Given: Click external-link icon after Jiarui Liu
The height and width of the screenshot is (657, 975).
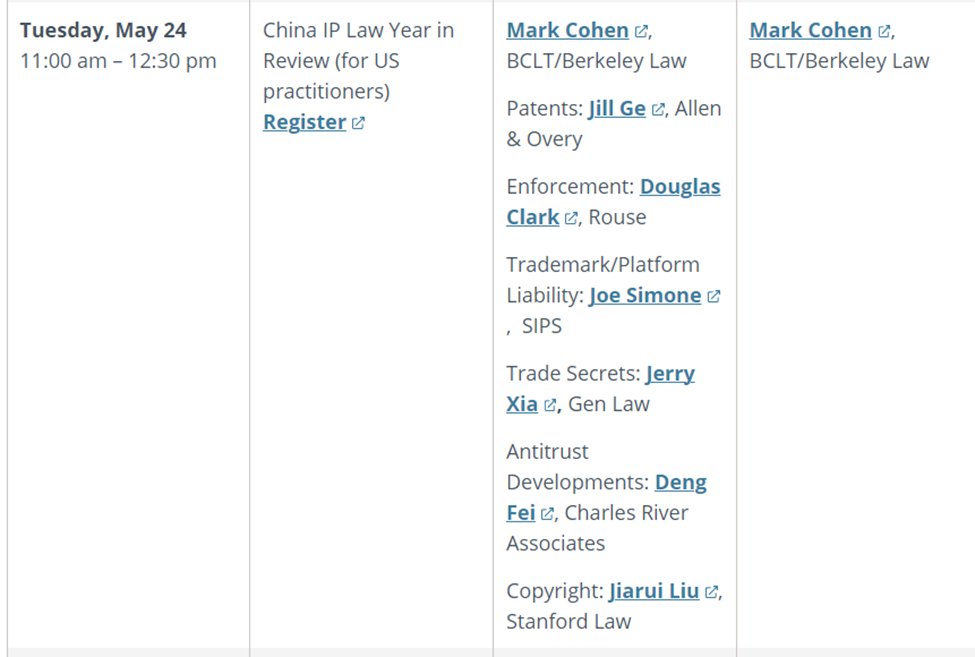Looking at the screenshot, I should click(711, 592).
